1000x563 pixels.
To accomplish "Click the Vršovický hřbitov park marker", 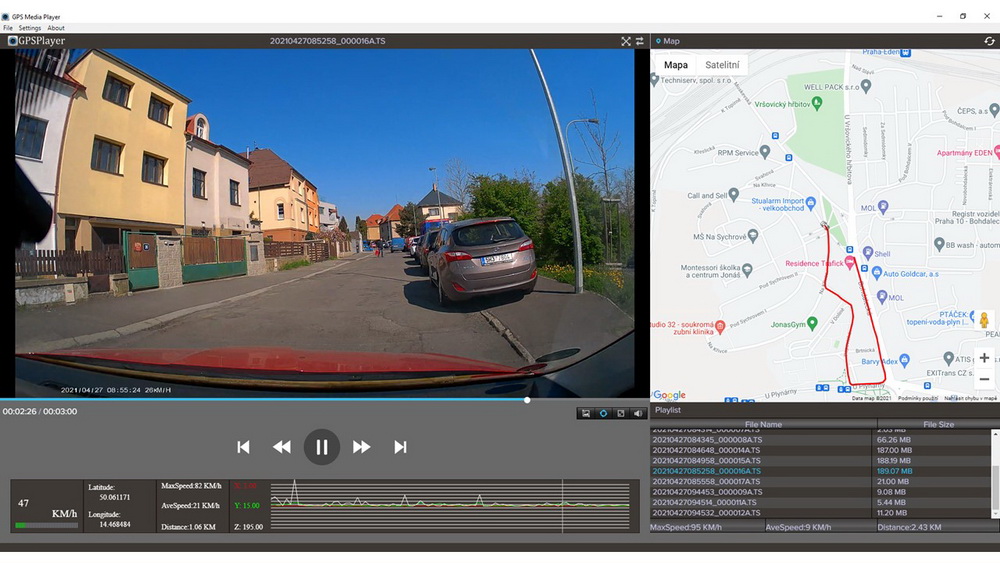I will 817,103.
